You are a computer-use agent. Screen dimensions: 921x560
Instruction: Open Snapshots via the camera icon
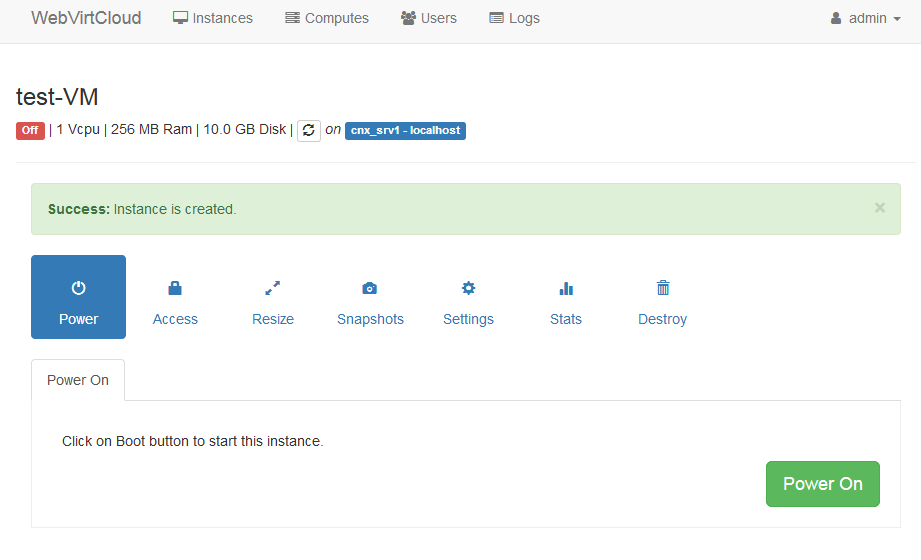coord(370,288)
